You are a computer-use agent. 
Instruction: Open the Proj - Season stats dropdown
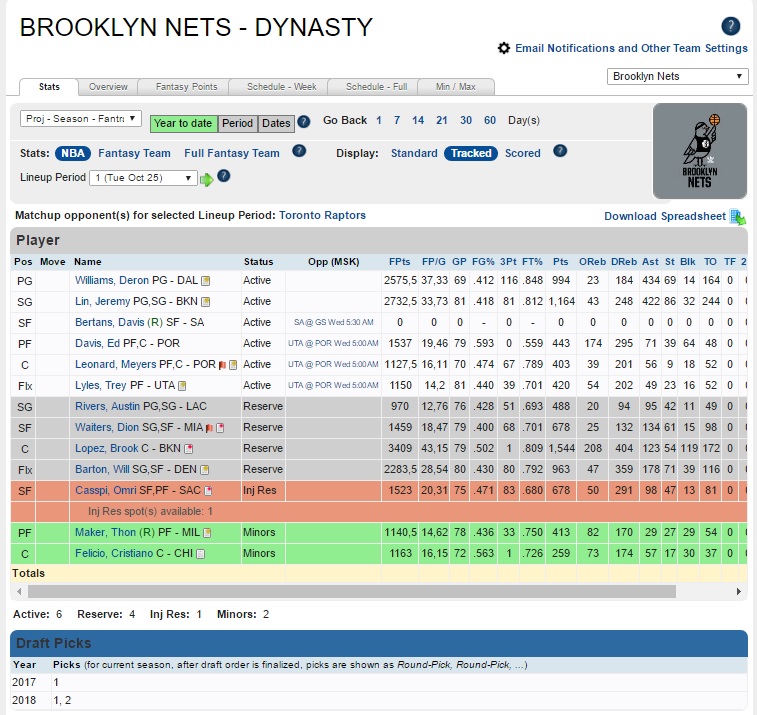pyautogui.click(x=81, y=119)
